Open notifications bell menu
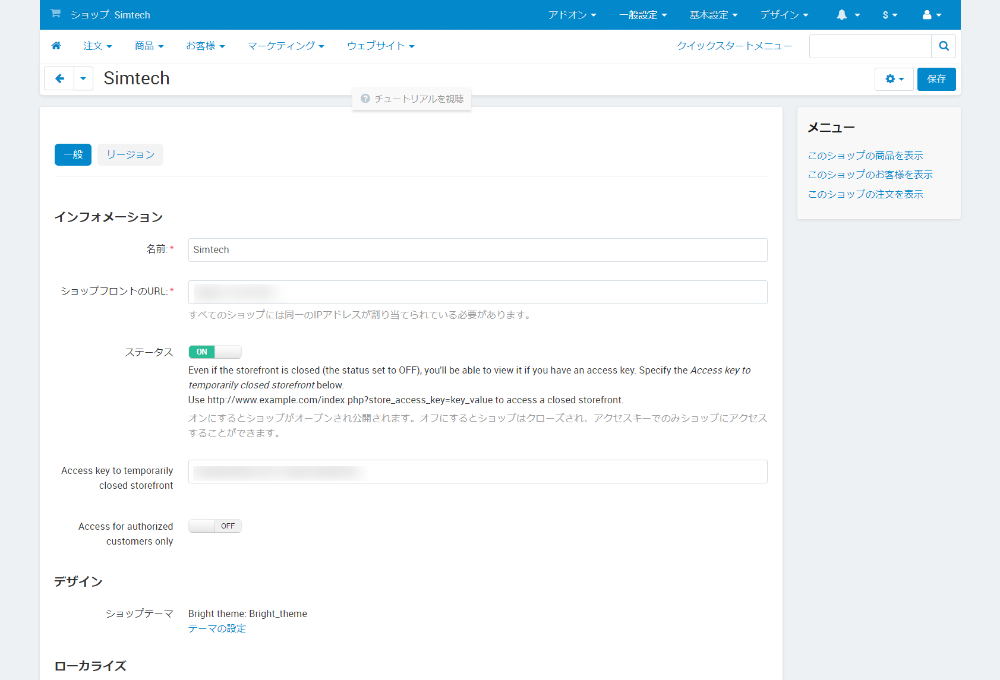The image size is (1000, 680). tap(848, 15)
